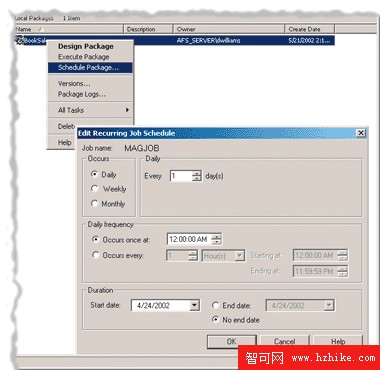Choose Execute Package from the context menu
This screenshot has width=380, height=370.
[83, 57]
